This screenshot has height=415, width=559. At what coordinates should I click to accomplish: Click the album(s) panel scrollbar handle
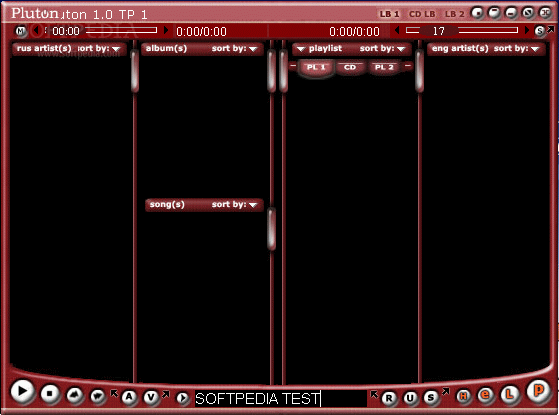(x=272, y=71)
